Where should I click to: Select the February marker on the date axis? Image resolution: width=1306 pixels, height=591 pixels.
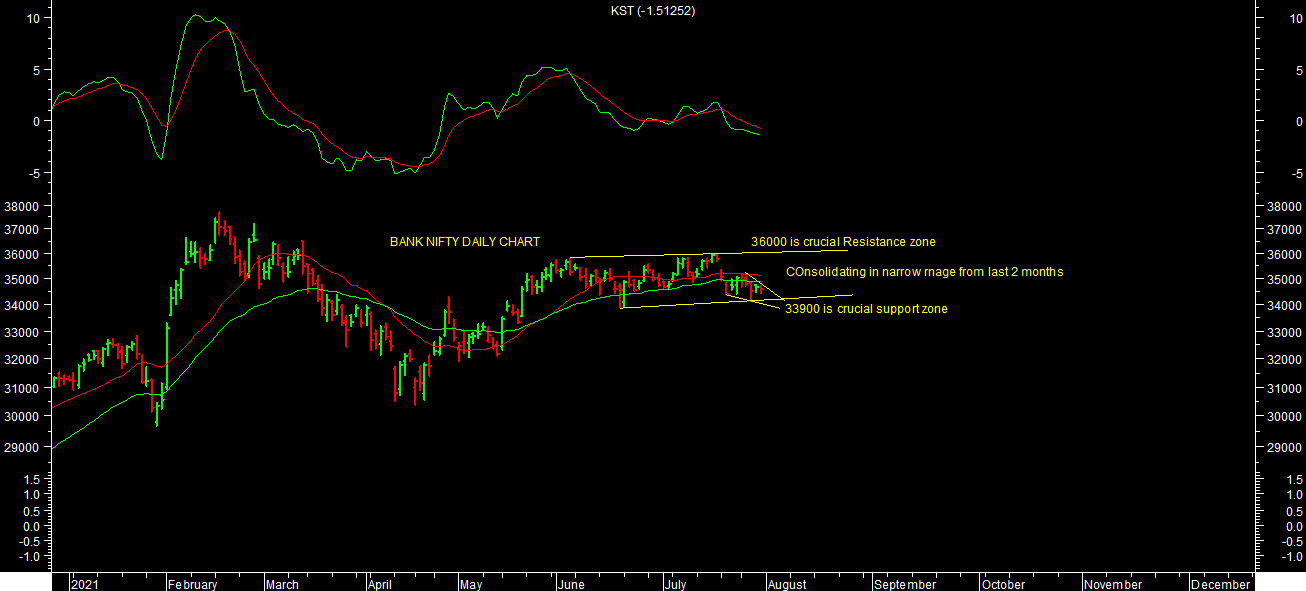click(192, 584)
